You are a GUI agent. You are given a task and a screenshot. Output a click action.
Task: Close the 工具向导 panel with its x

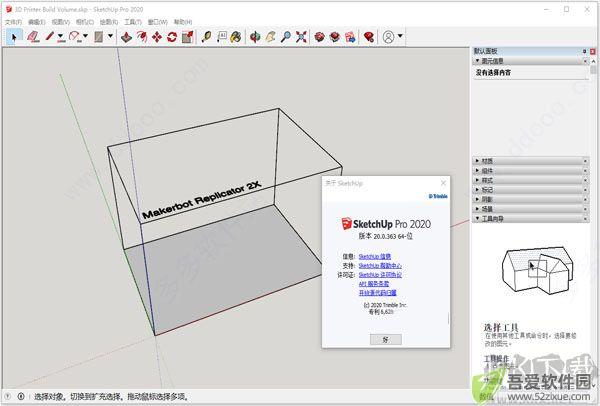click(585, 218)
